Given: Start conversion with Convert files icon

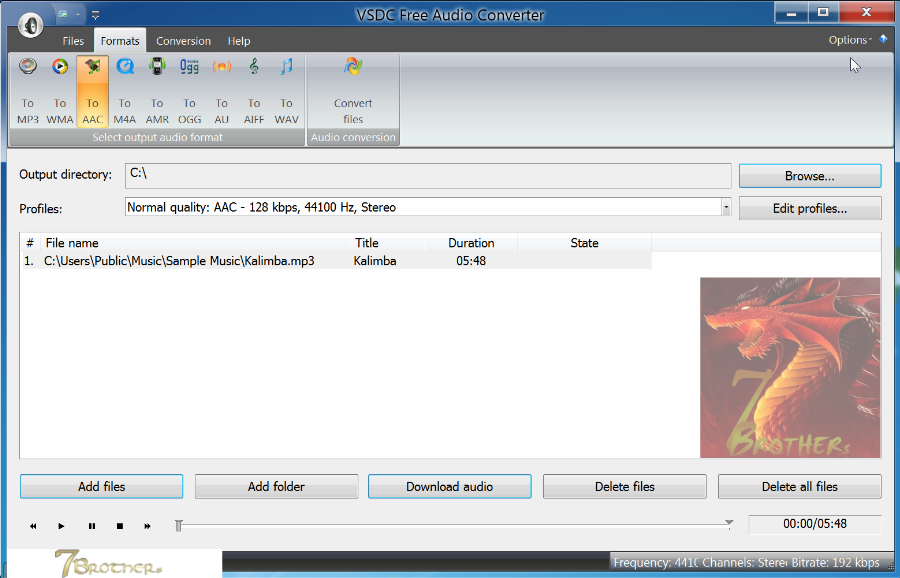Looking at the screenshot, I should pyautogui.click(x=353, y=91).
